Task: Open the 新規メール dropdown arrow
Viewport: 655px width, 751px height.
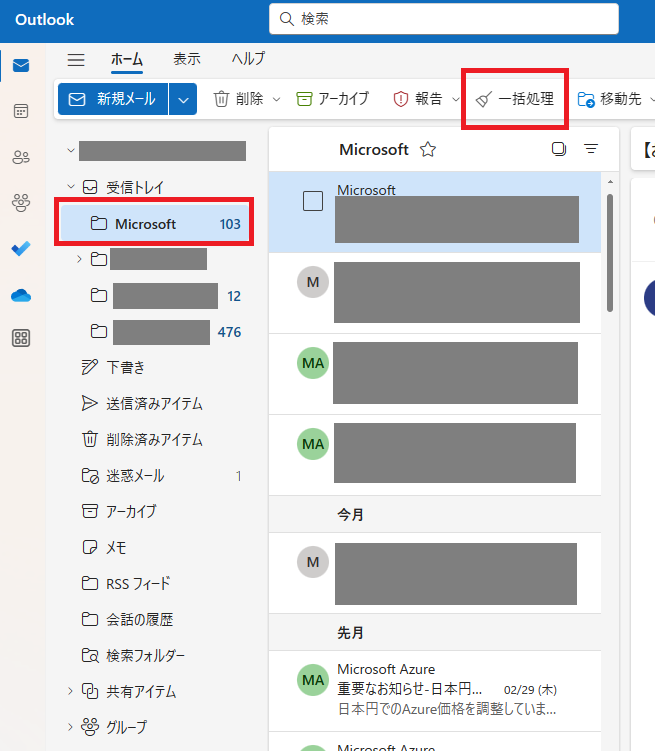Action: point(183,99)
